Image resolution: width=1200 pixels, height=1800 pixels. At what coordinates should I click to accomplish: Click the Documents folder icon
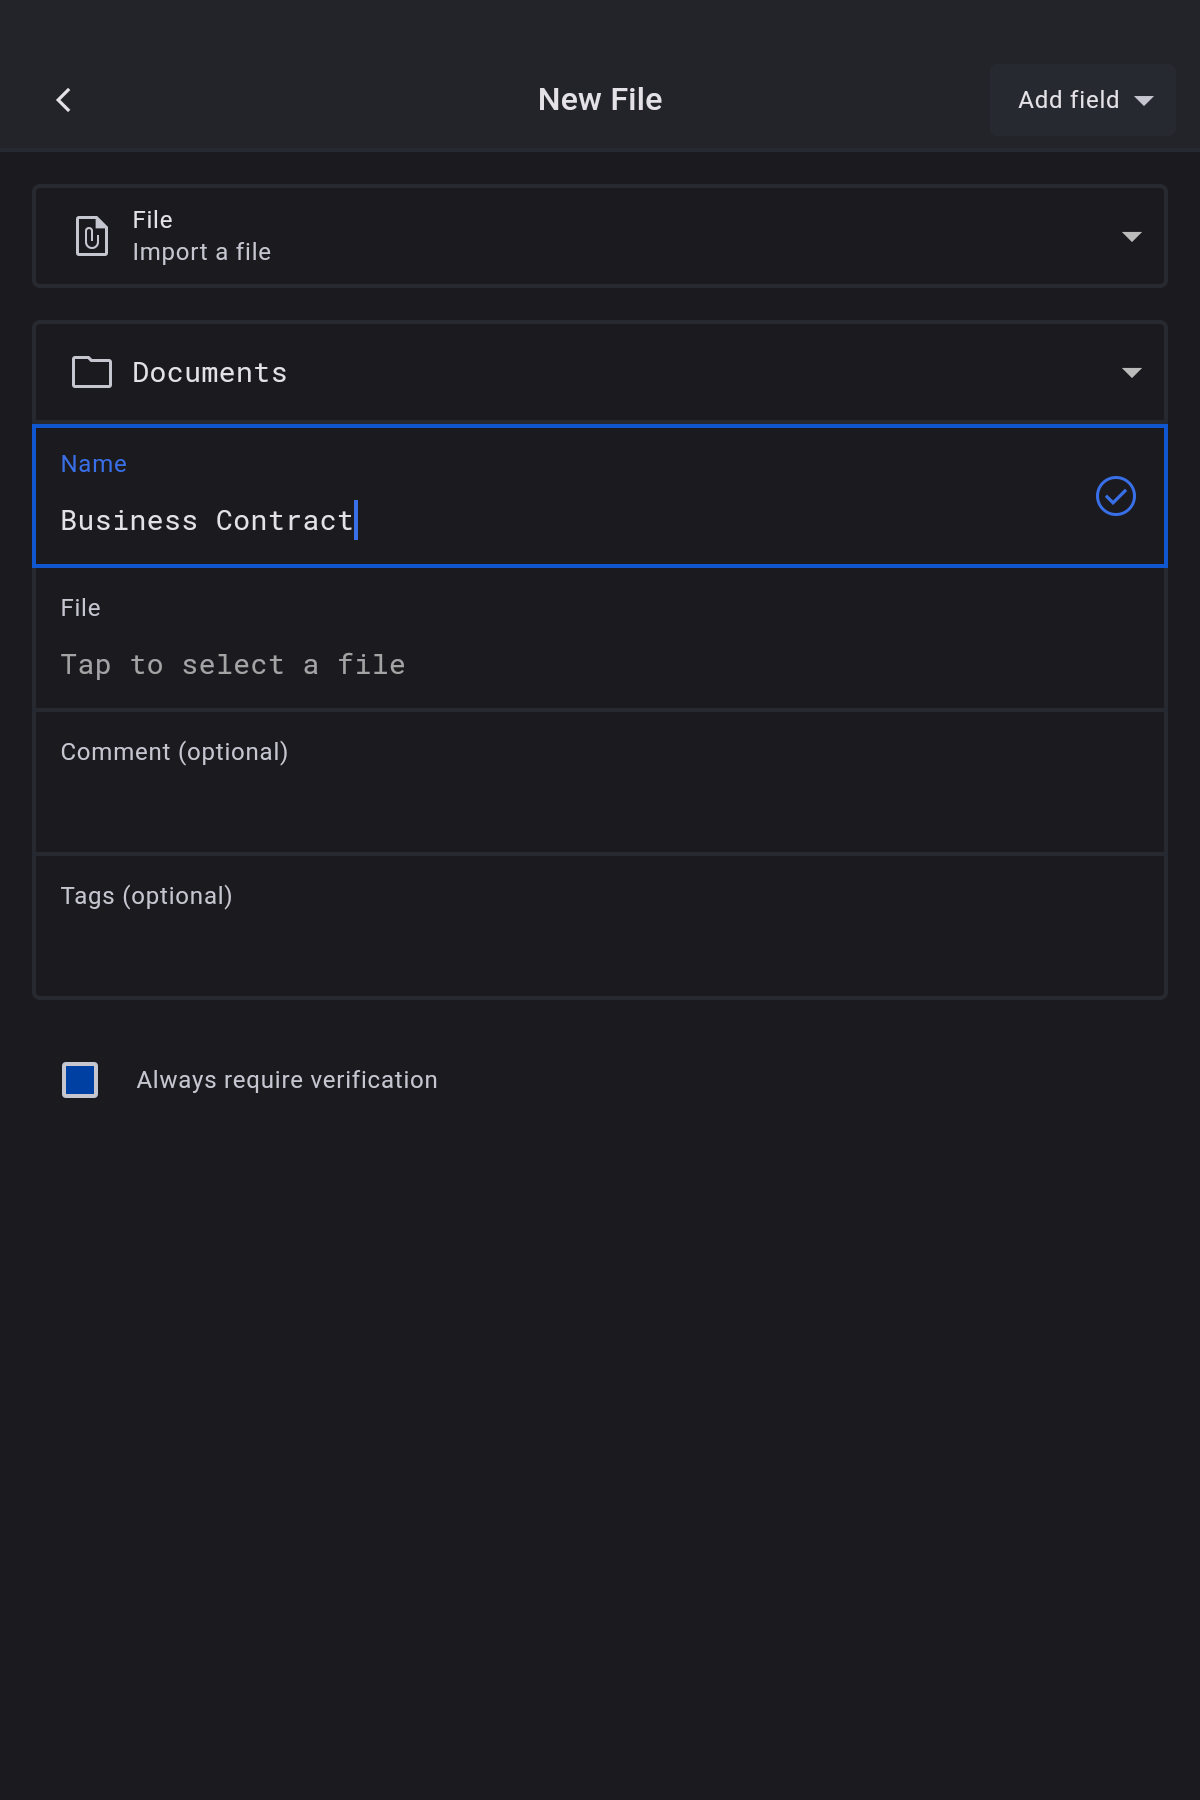pyautogui.click(x=92, y=372)
